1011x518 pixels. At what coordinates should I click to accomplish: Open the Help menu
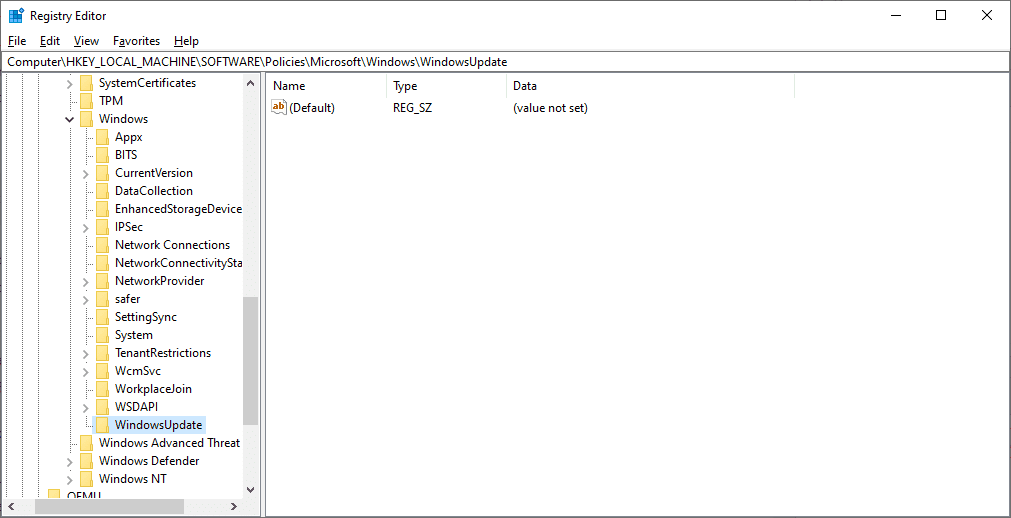pos(186,41)
